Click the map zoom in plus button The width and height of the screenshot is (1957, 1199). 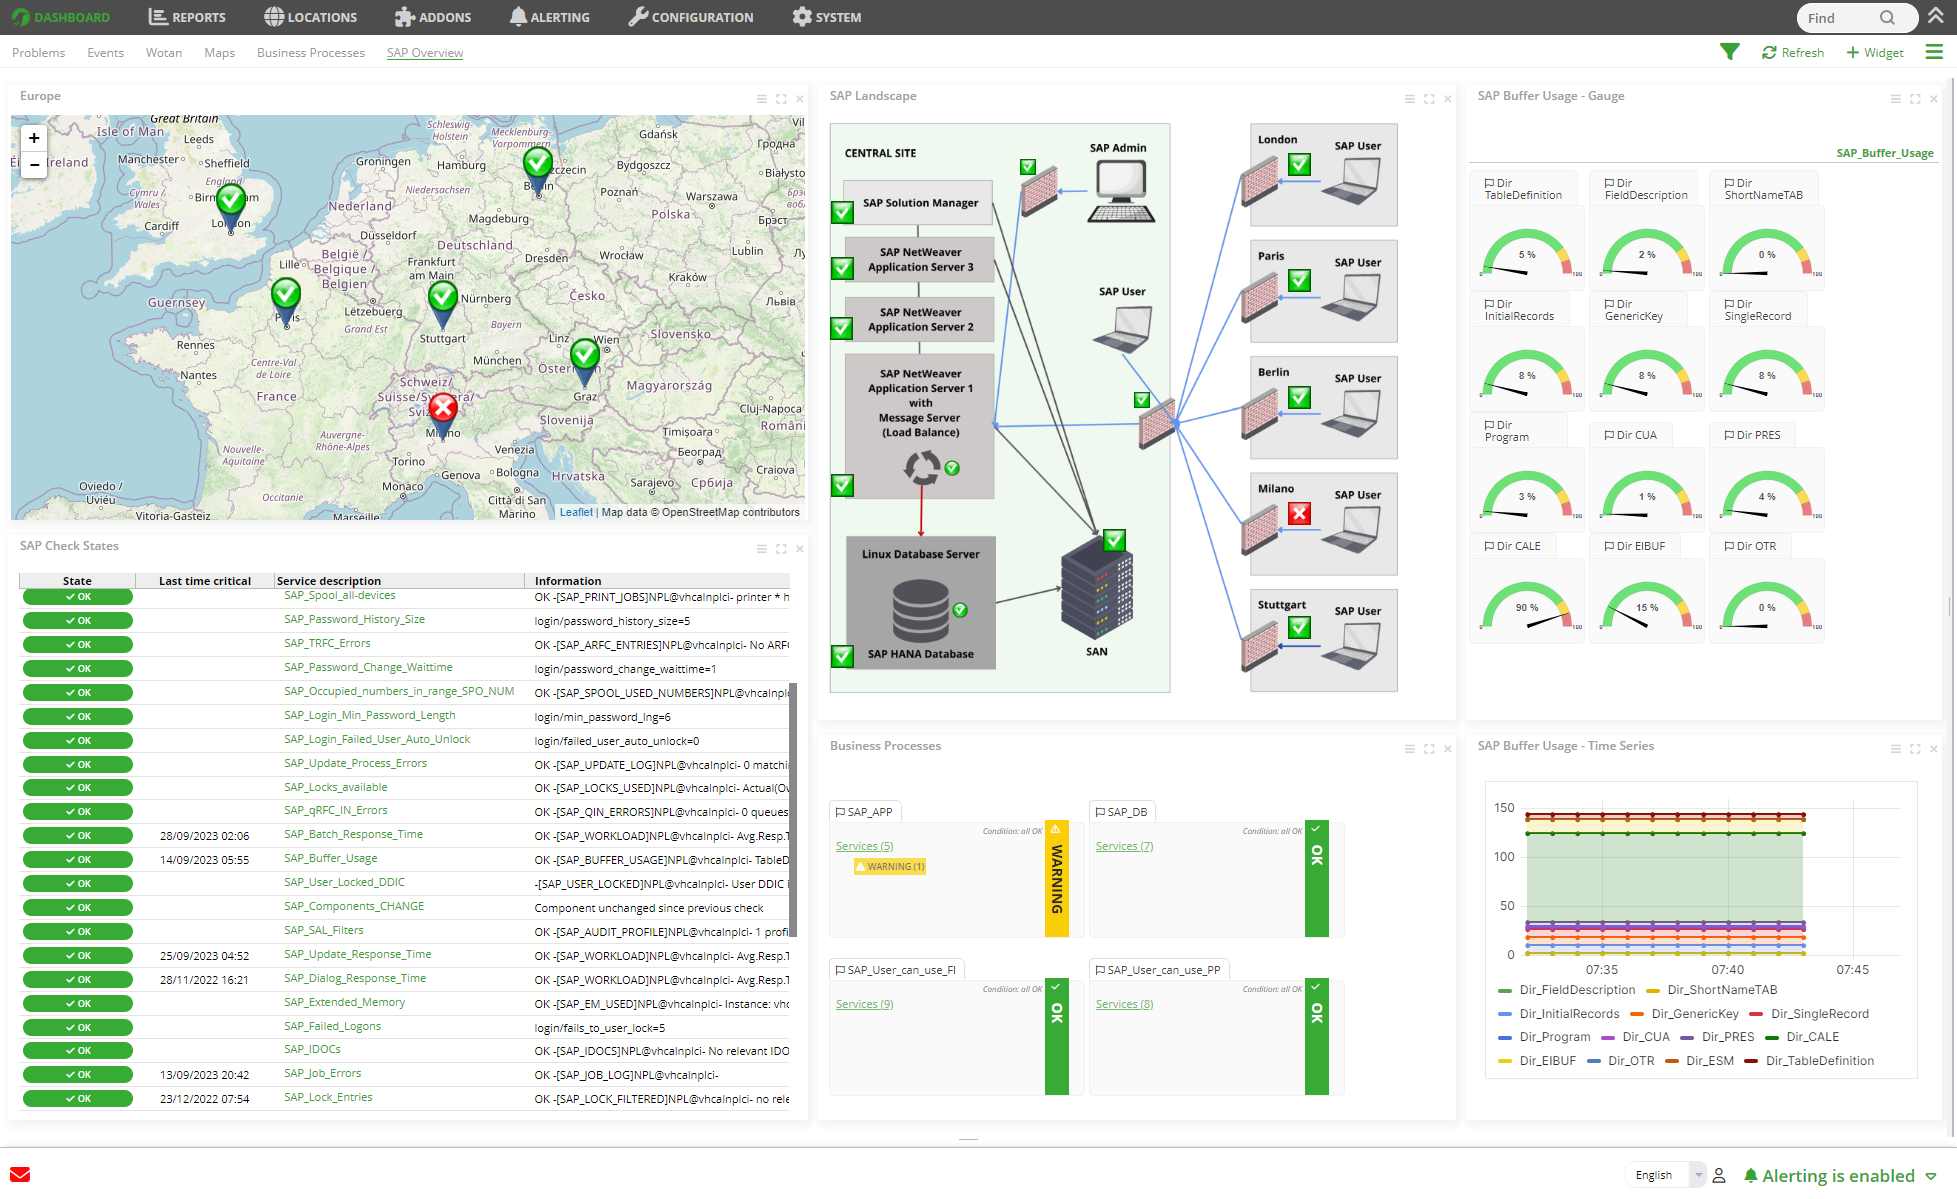click(x=34, y=138)
